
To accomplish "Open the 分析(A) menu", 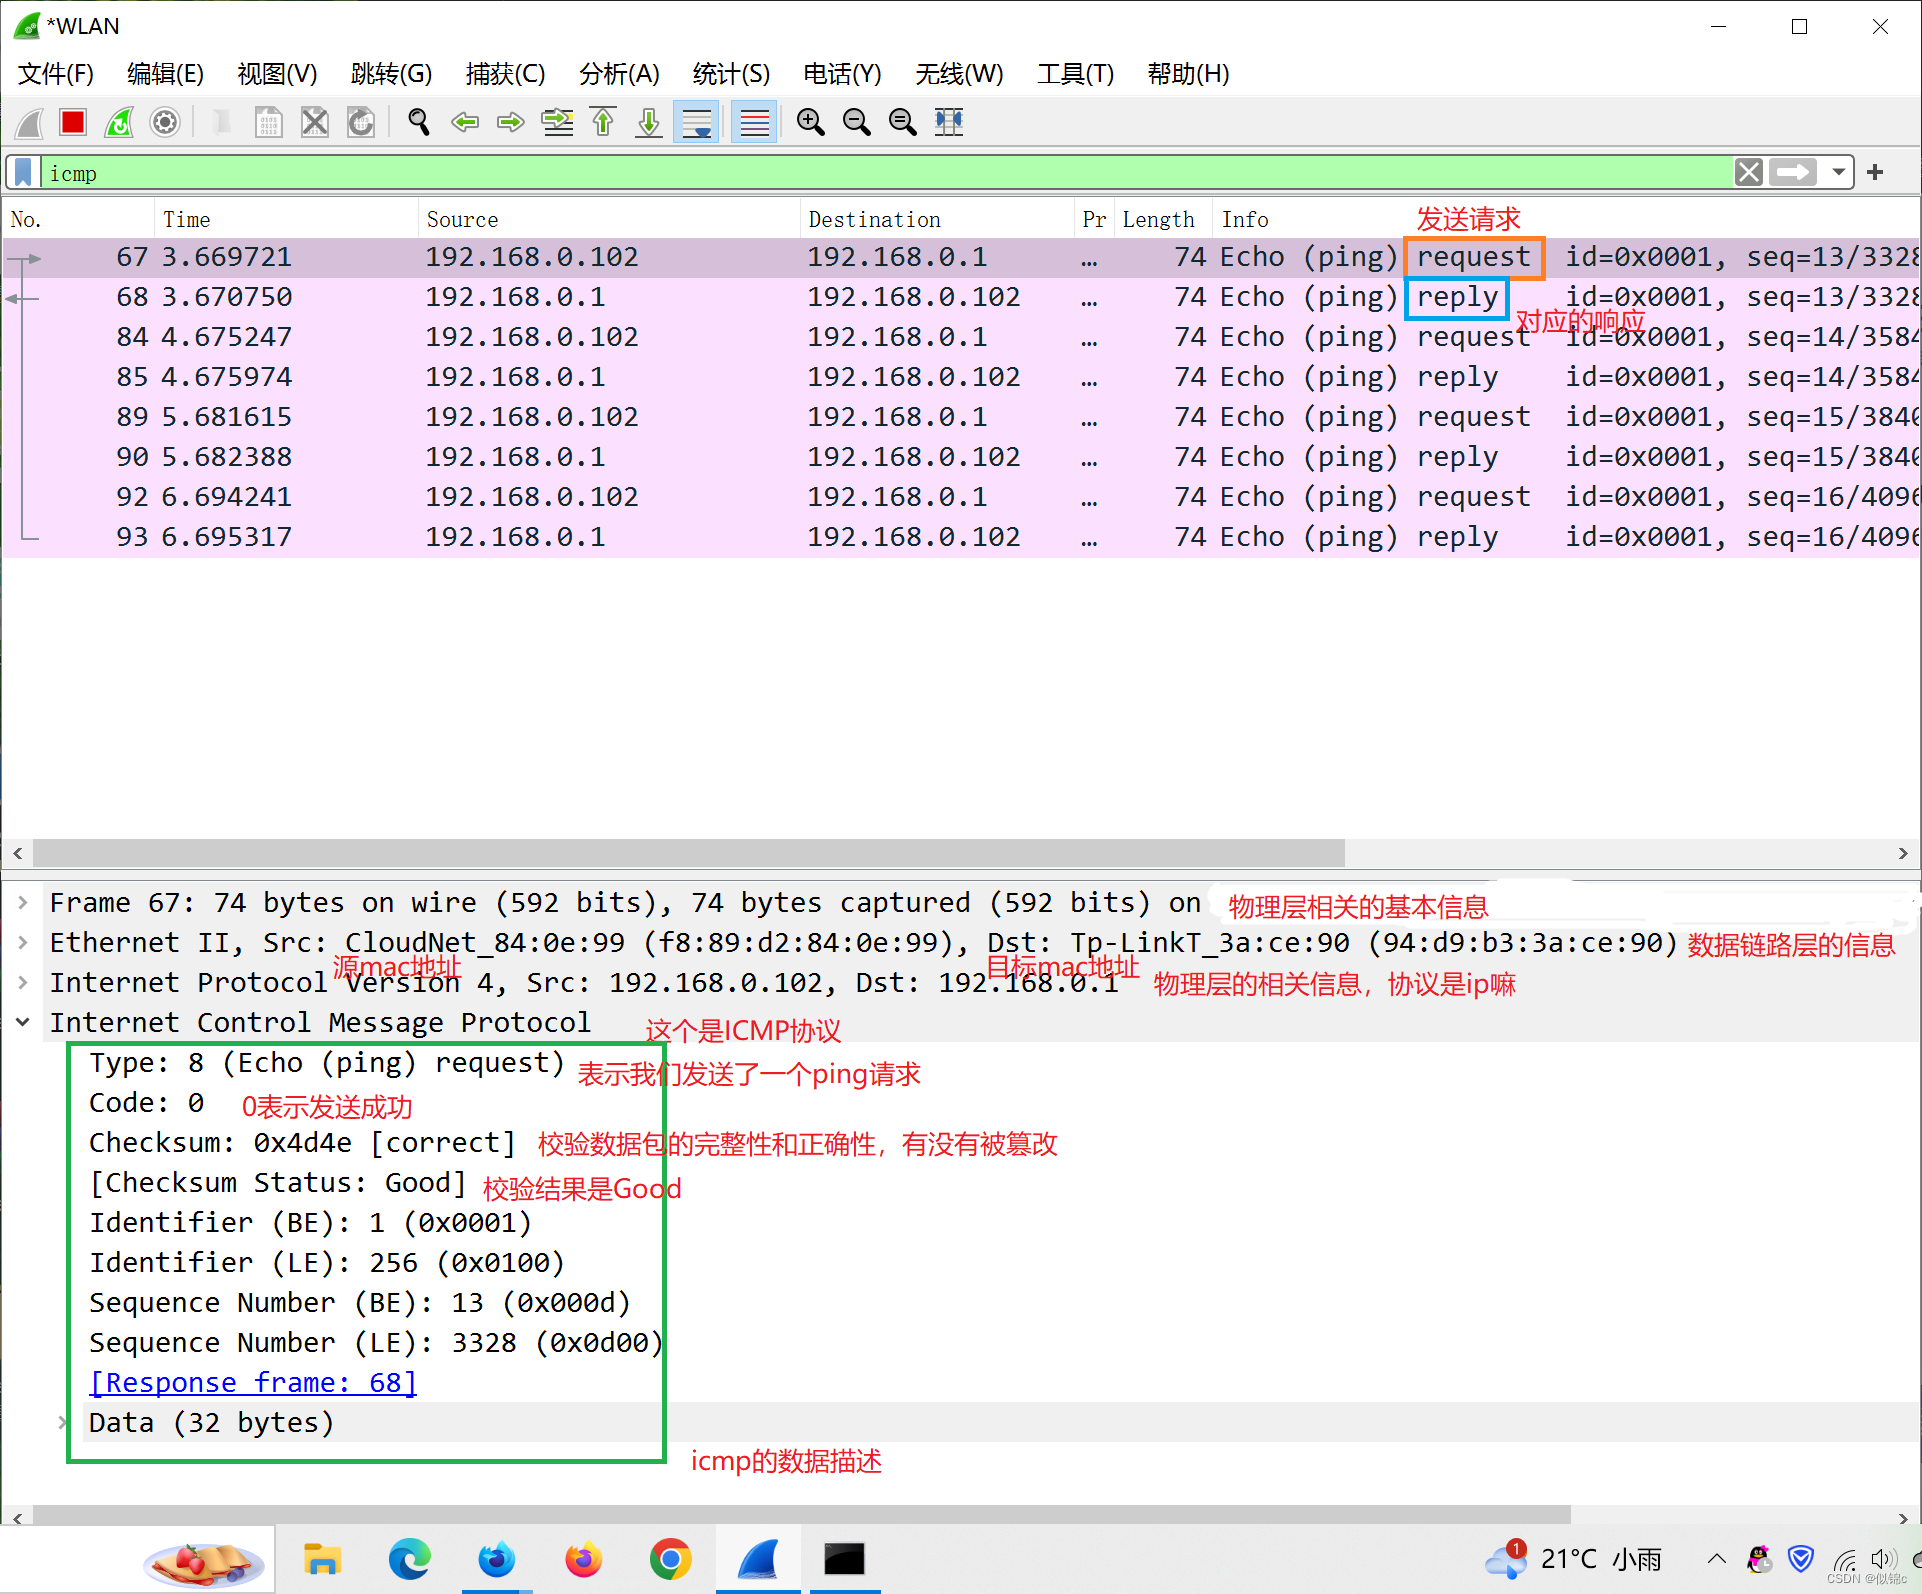I will pyautogui.click(x=618, y=74).
